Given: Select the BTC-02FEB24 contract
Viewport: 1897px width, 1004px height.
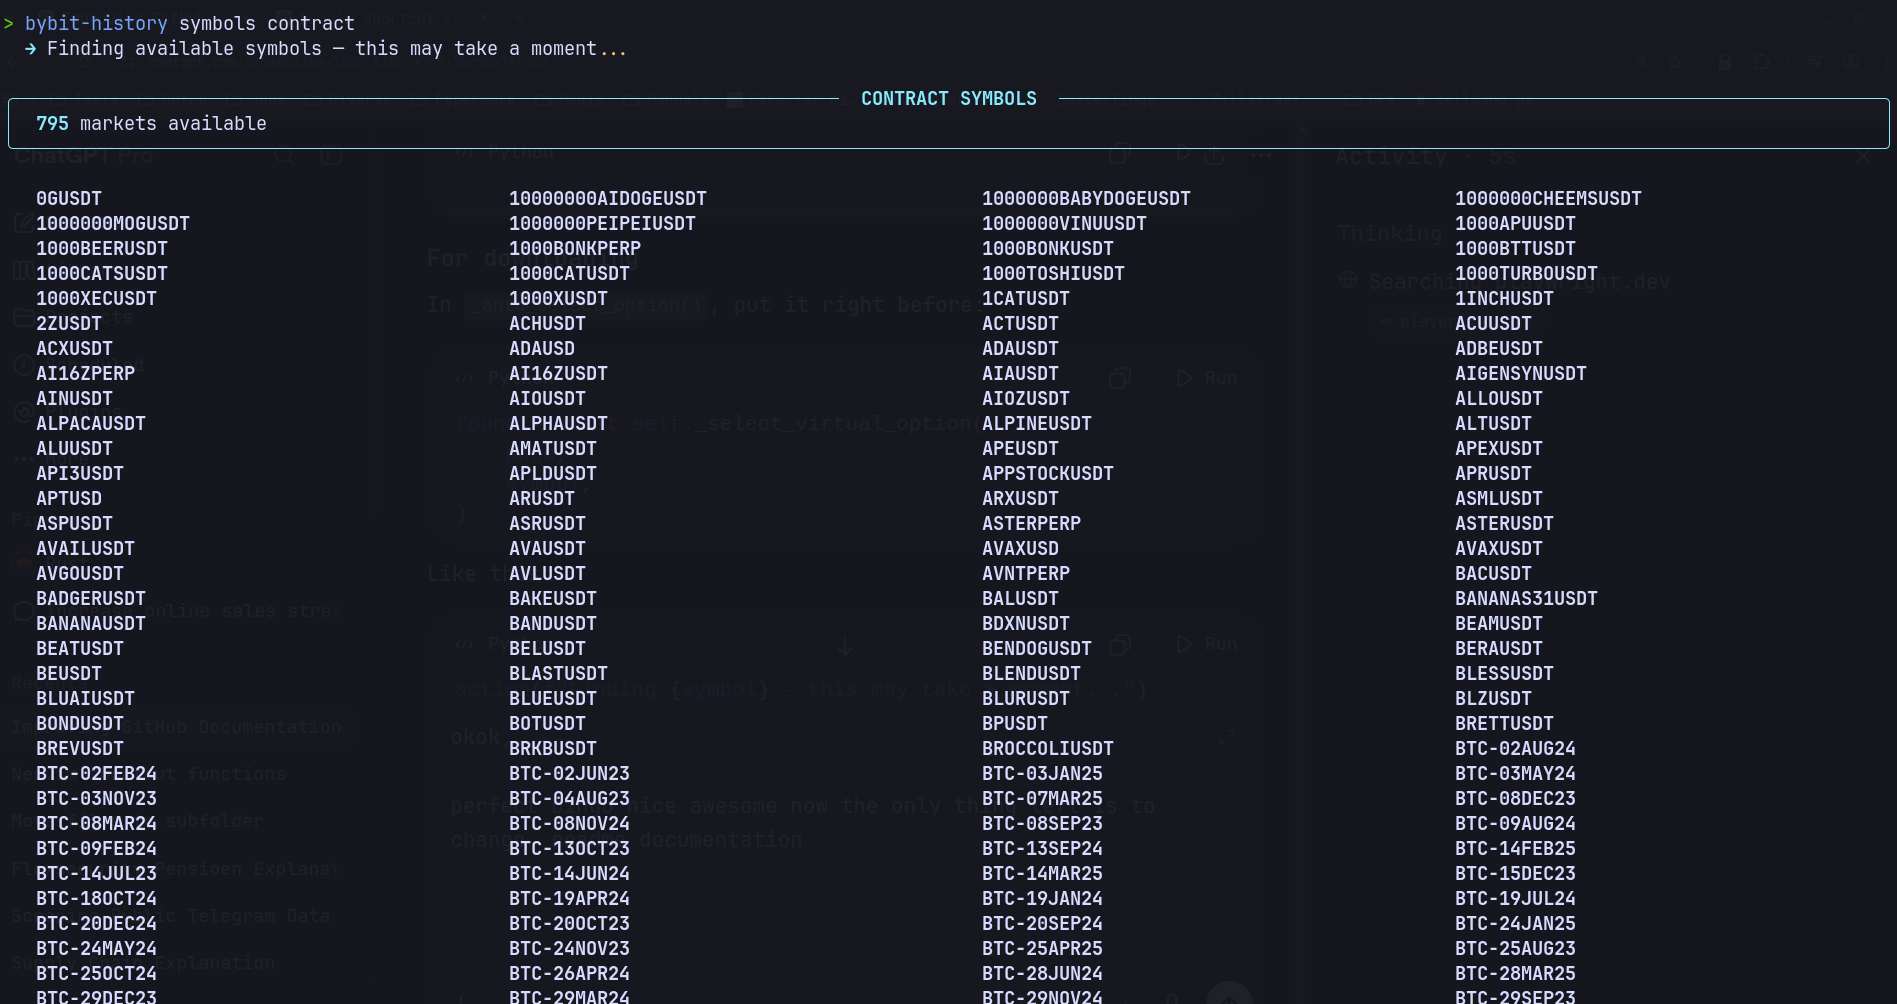Looking at the screenshot, I should 96,774.
